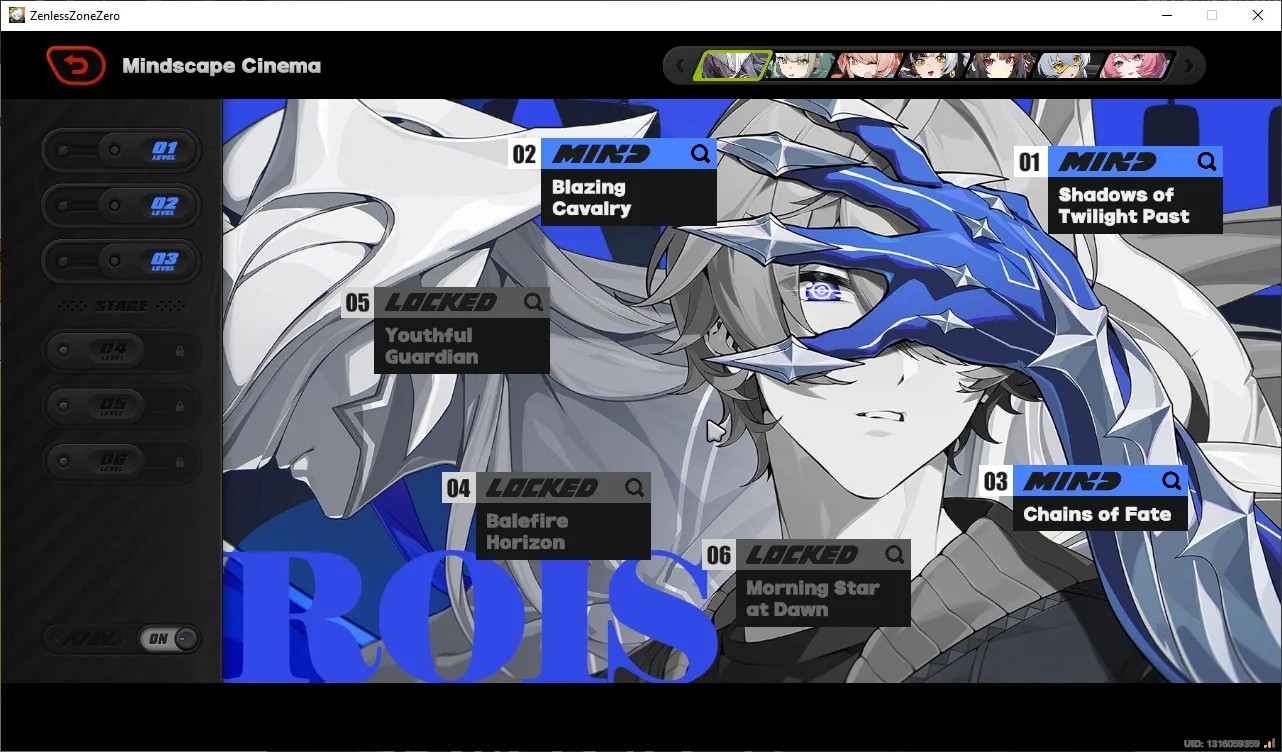1282x752 pixels.
Task: Click the 05 number badge beside Youthful Guardian
Action: pyautogui.click(x=357, y=302)
